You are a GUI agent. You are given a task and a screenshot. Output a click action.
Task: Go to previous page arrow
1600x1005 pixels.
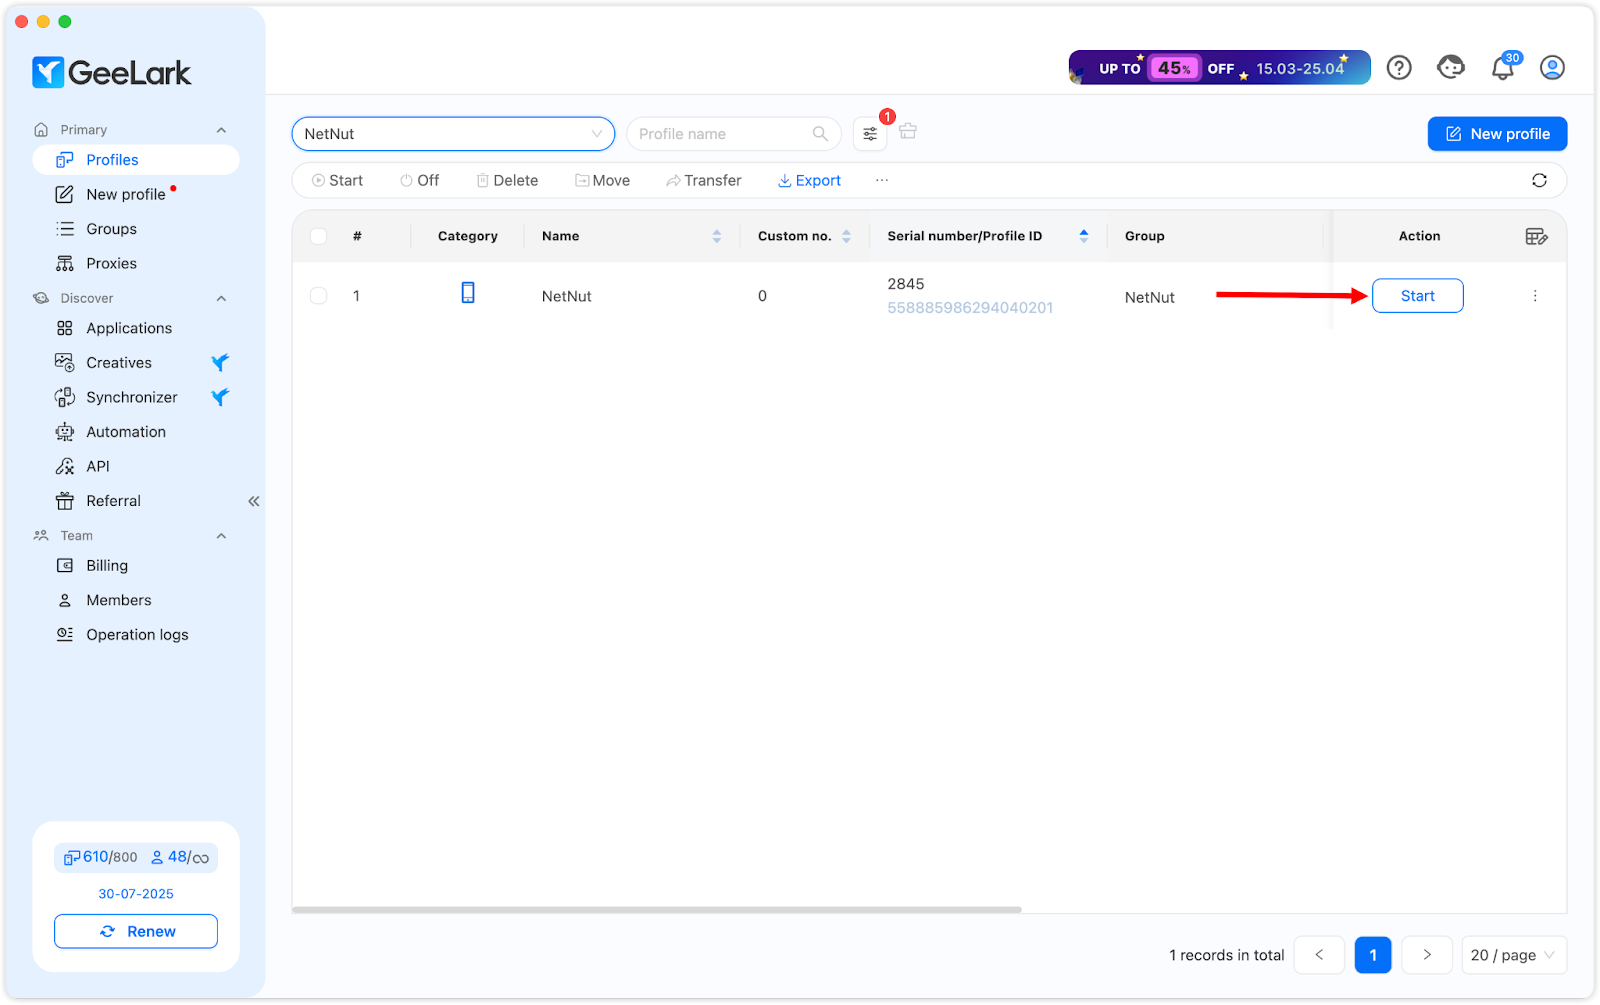(1319, 955)
